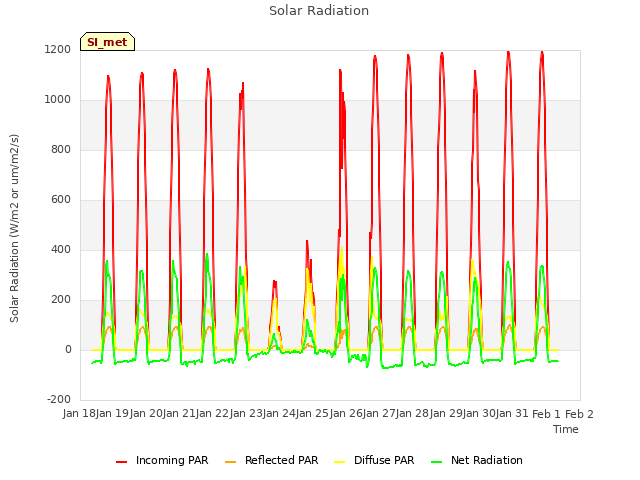Click the Jan 24 x-axis date label
The image size is (640, 480).
coord(279,413)
